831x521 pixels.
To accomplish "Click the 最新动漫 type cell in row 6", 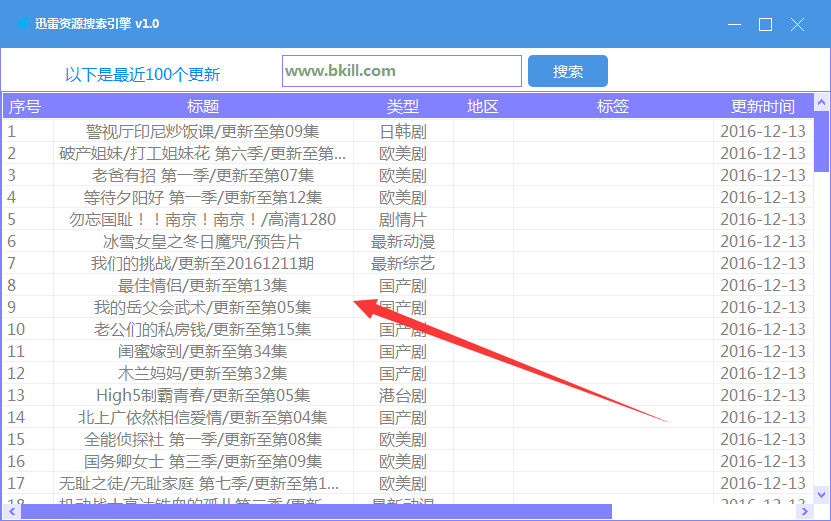I will [403, 242].
